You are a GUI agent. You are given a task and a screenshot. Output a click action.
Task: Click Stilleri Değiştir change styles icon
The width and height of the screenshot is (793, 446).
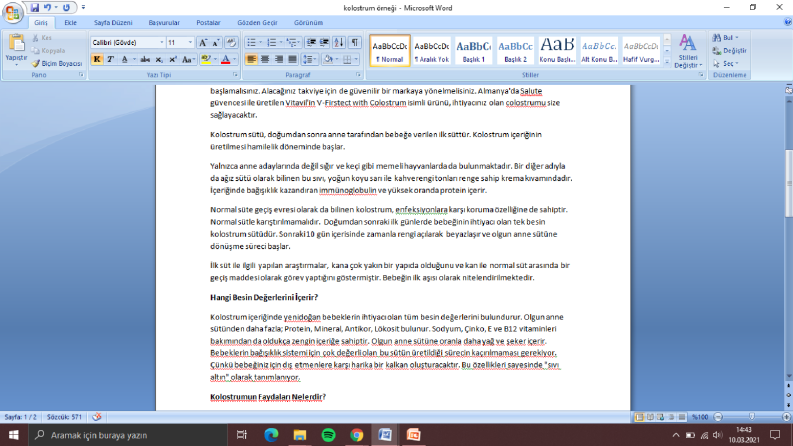tap(687, 51)
